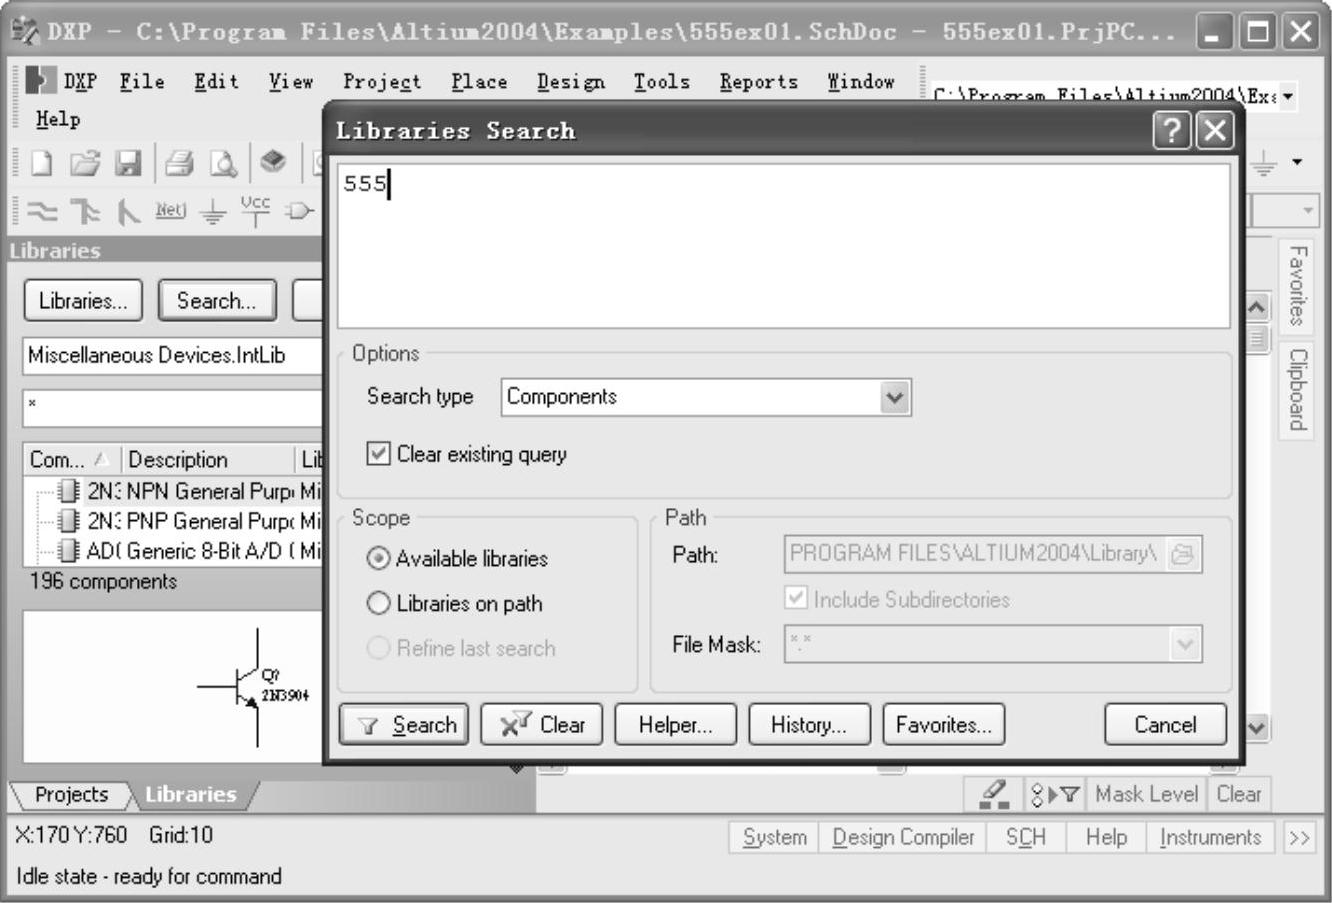Click the printer toolbar icon
Image resolution: width=1332 pixels, height=903 pixels.
pos(181,163)
